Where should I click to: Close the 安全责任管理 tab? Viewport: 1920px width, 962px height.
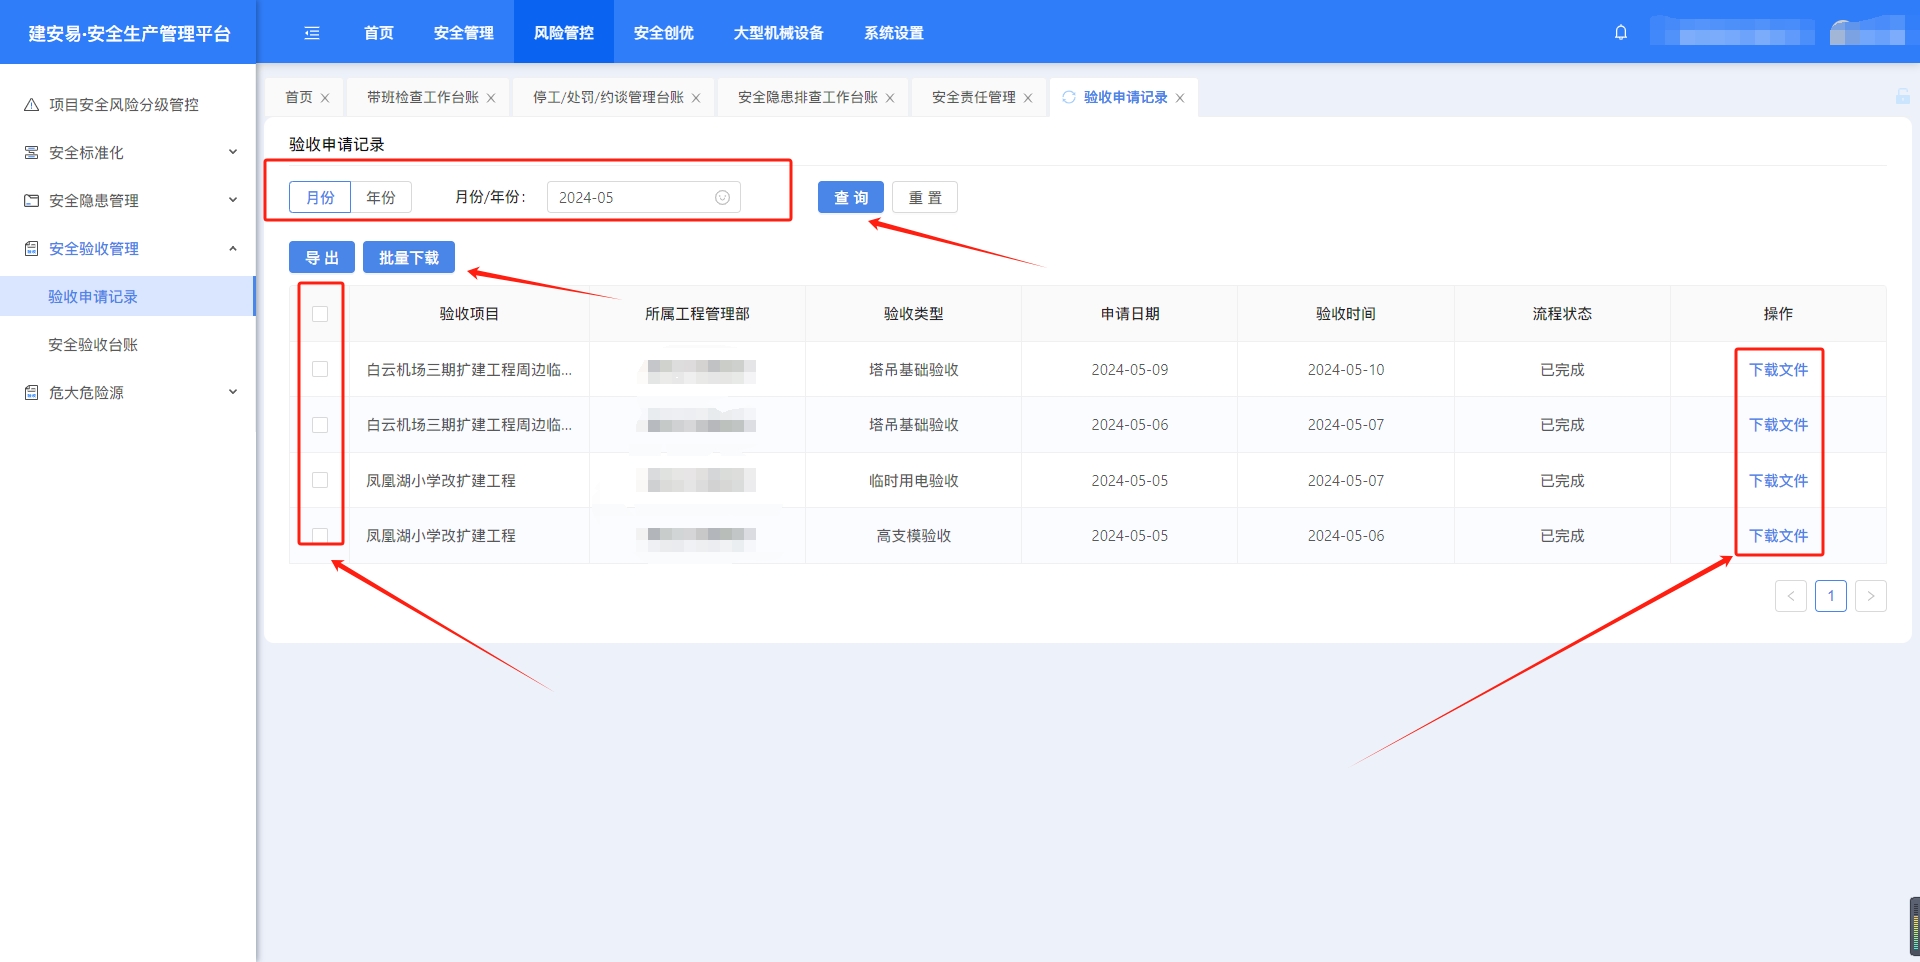tap(1028, 98)
